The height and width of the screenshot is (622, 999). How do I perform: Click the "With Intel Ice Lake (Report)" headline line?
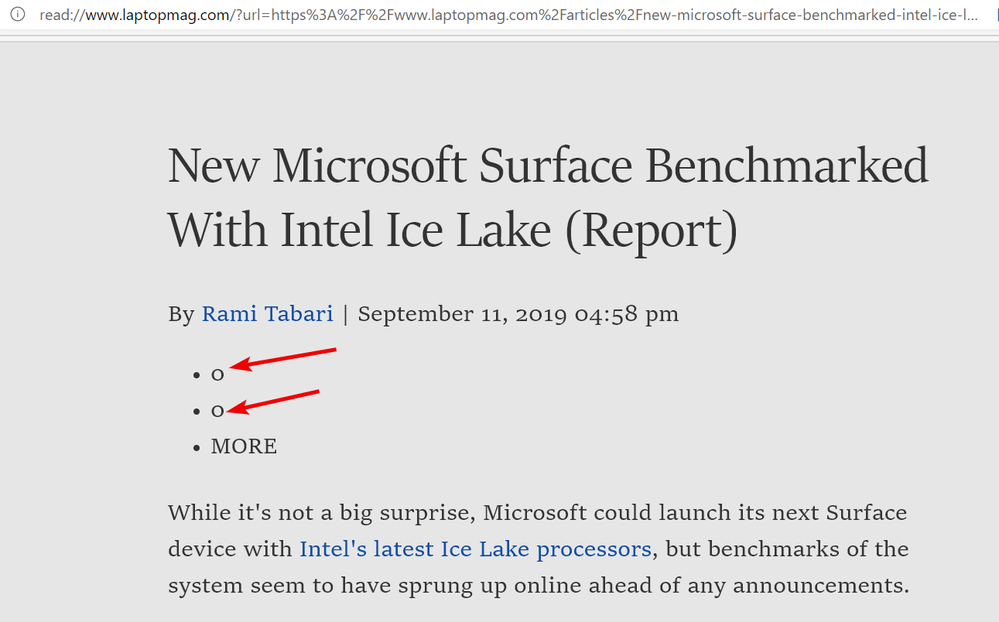[x=452, y=229]
